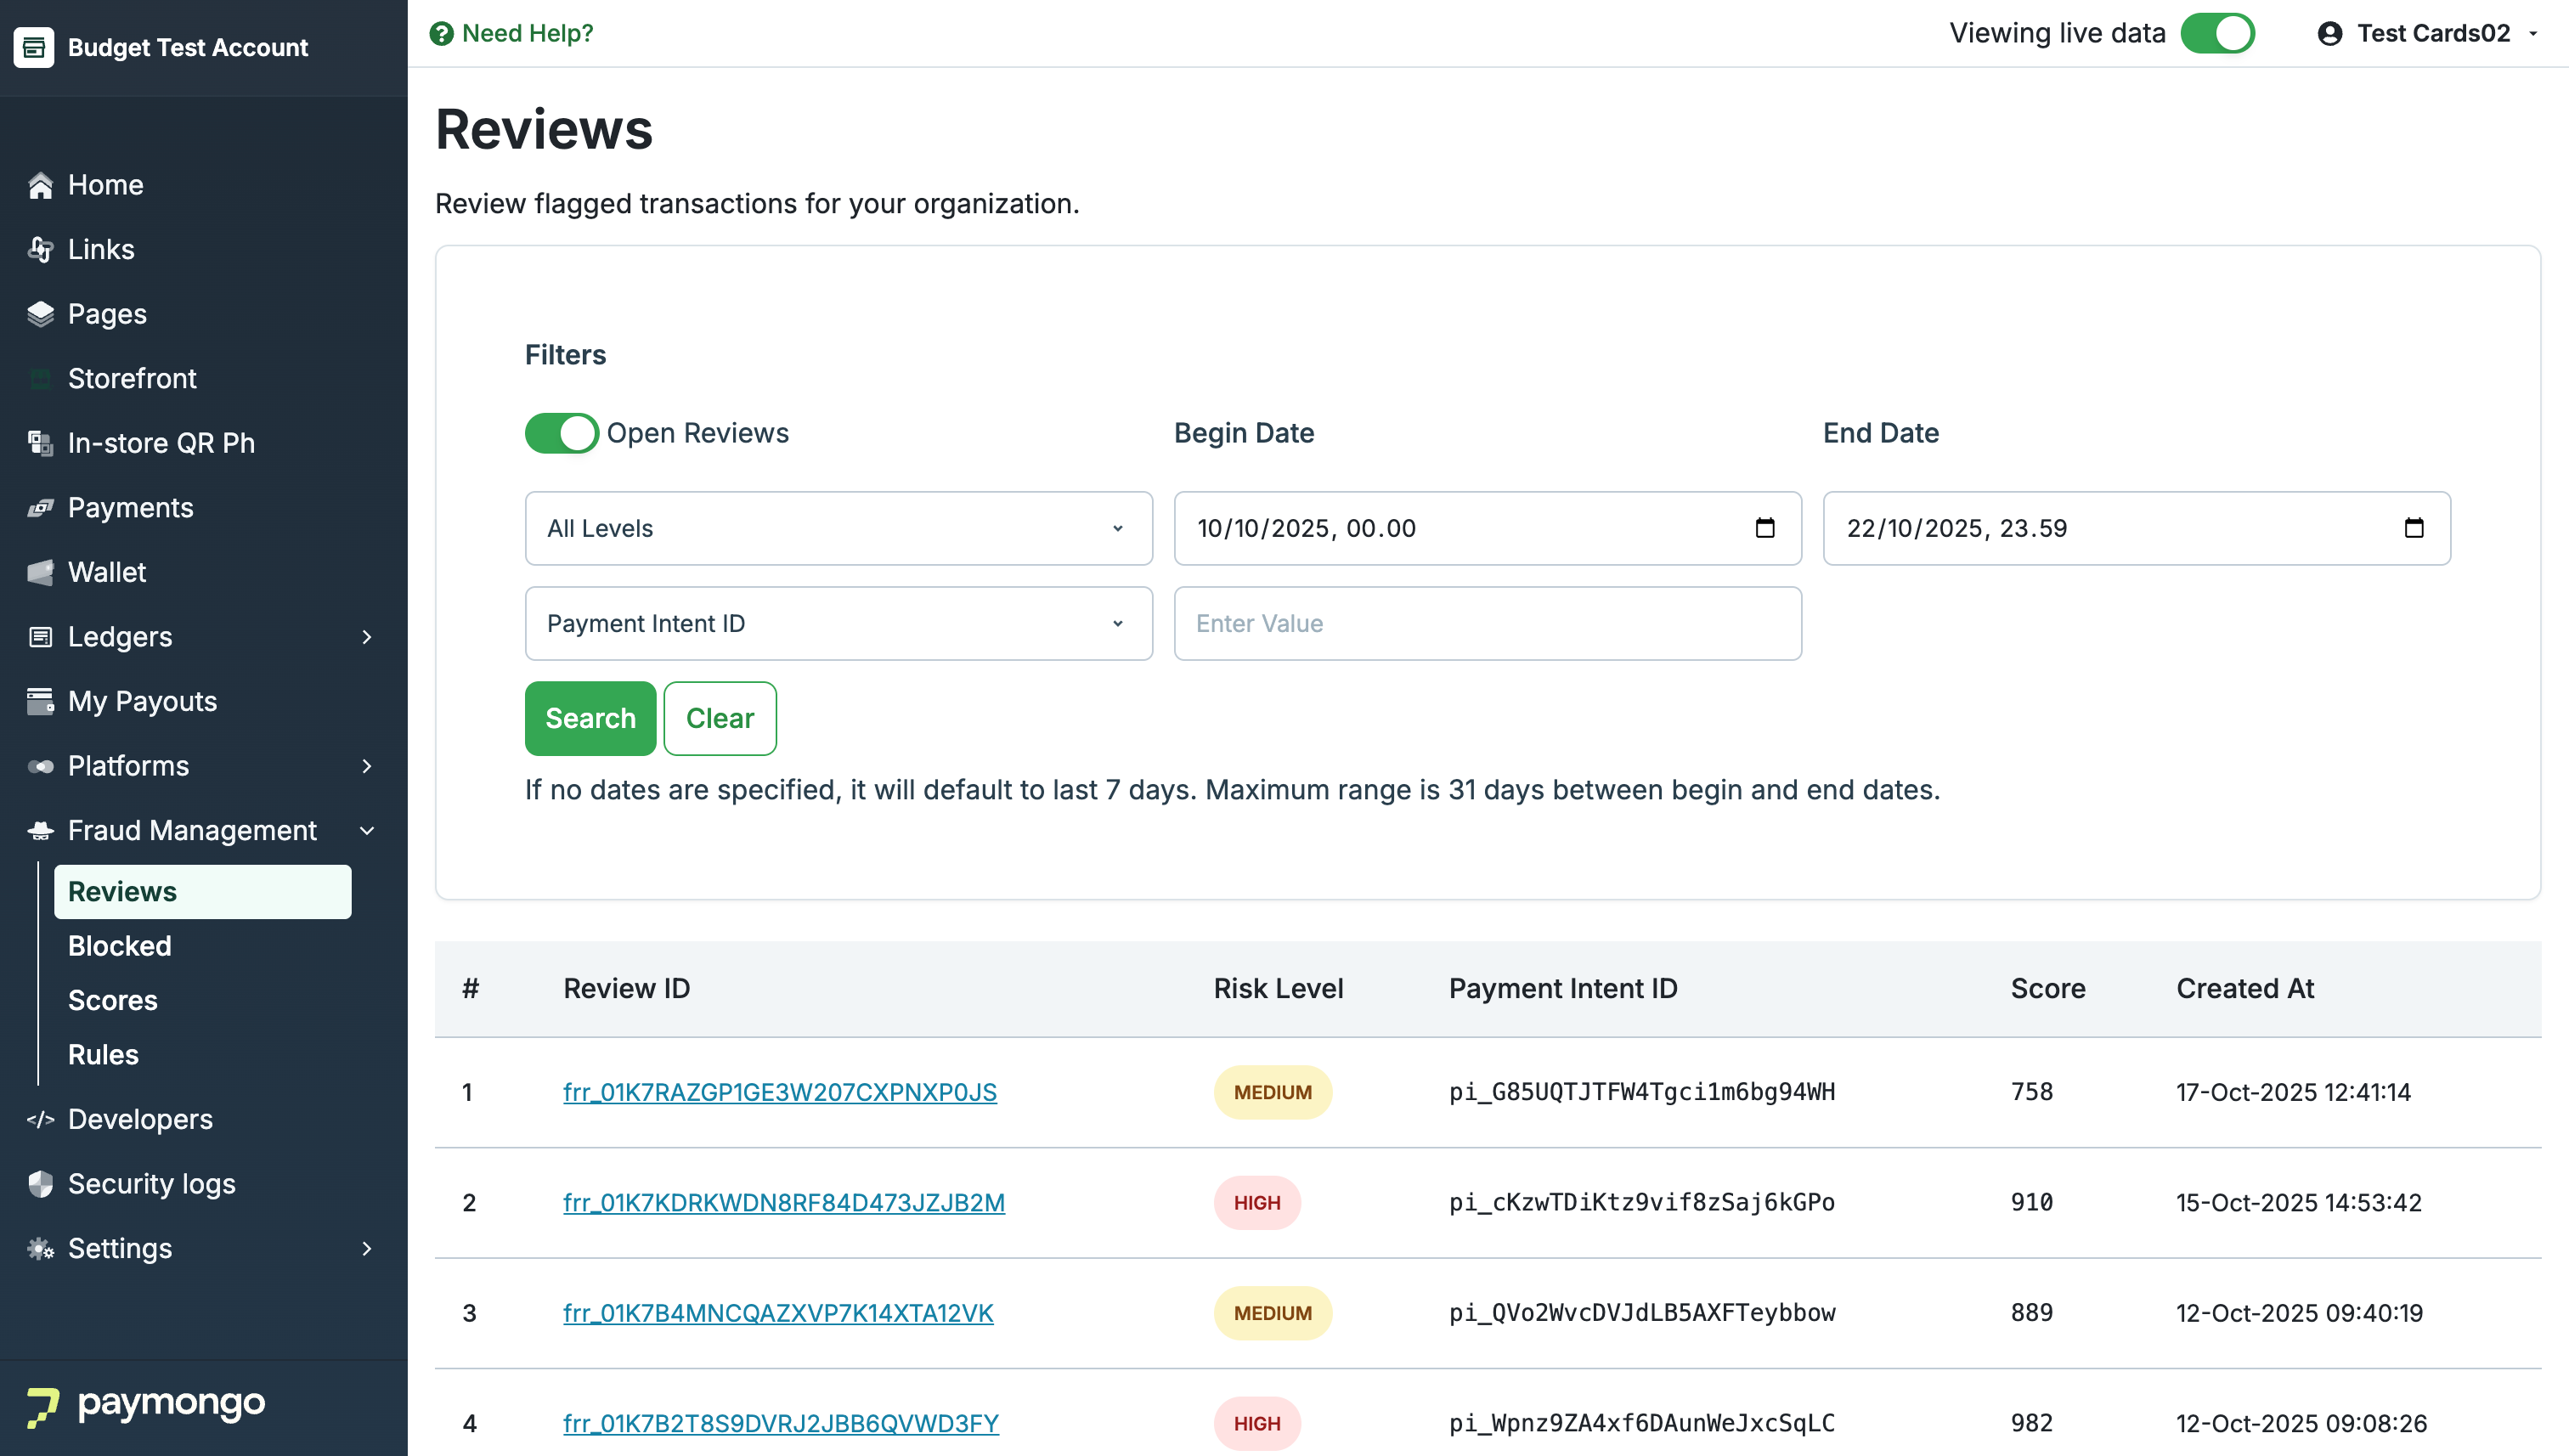Collapse the Fraud Management section
Image resolution: width=2569 pixels, height=1456 pixels.
click(367, 830)
